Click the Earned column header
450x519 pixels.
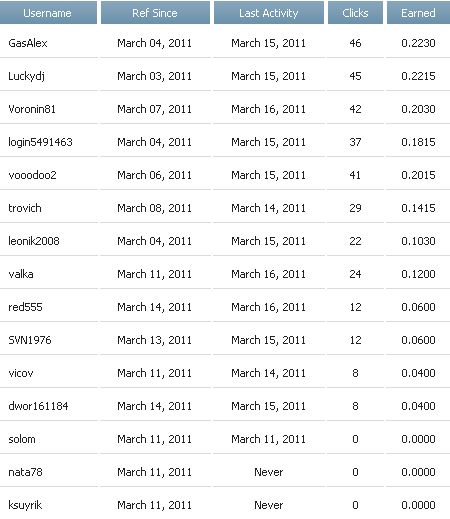coord(418,13)
